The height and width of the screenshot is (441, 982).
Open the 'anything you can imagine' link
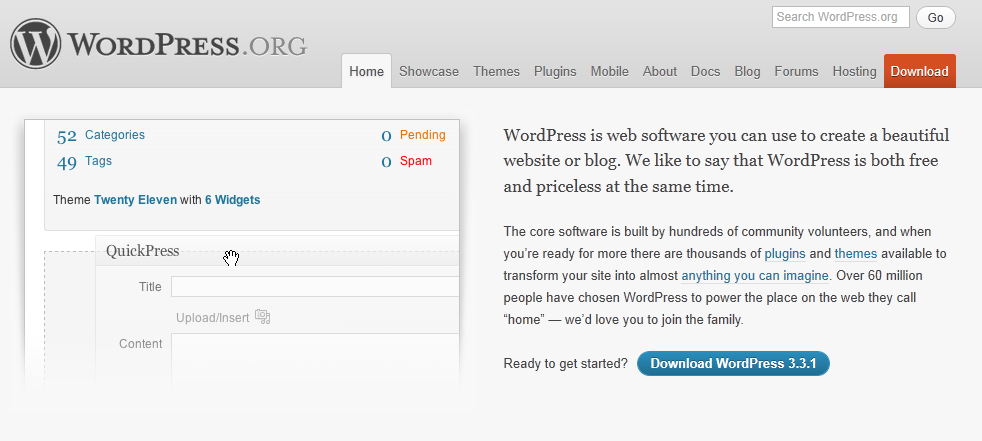pyautogui.click(x=755, y=276)
